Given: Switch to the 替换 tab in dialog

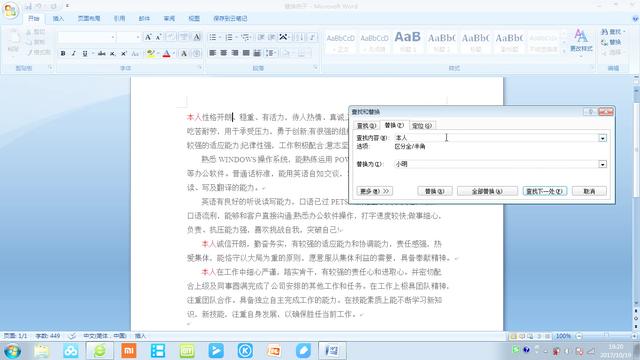Looking at the screenshot, I should pos(394,125).
